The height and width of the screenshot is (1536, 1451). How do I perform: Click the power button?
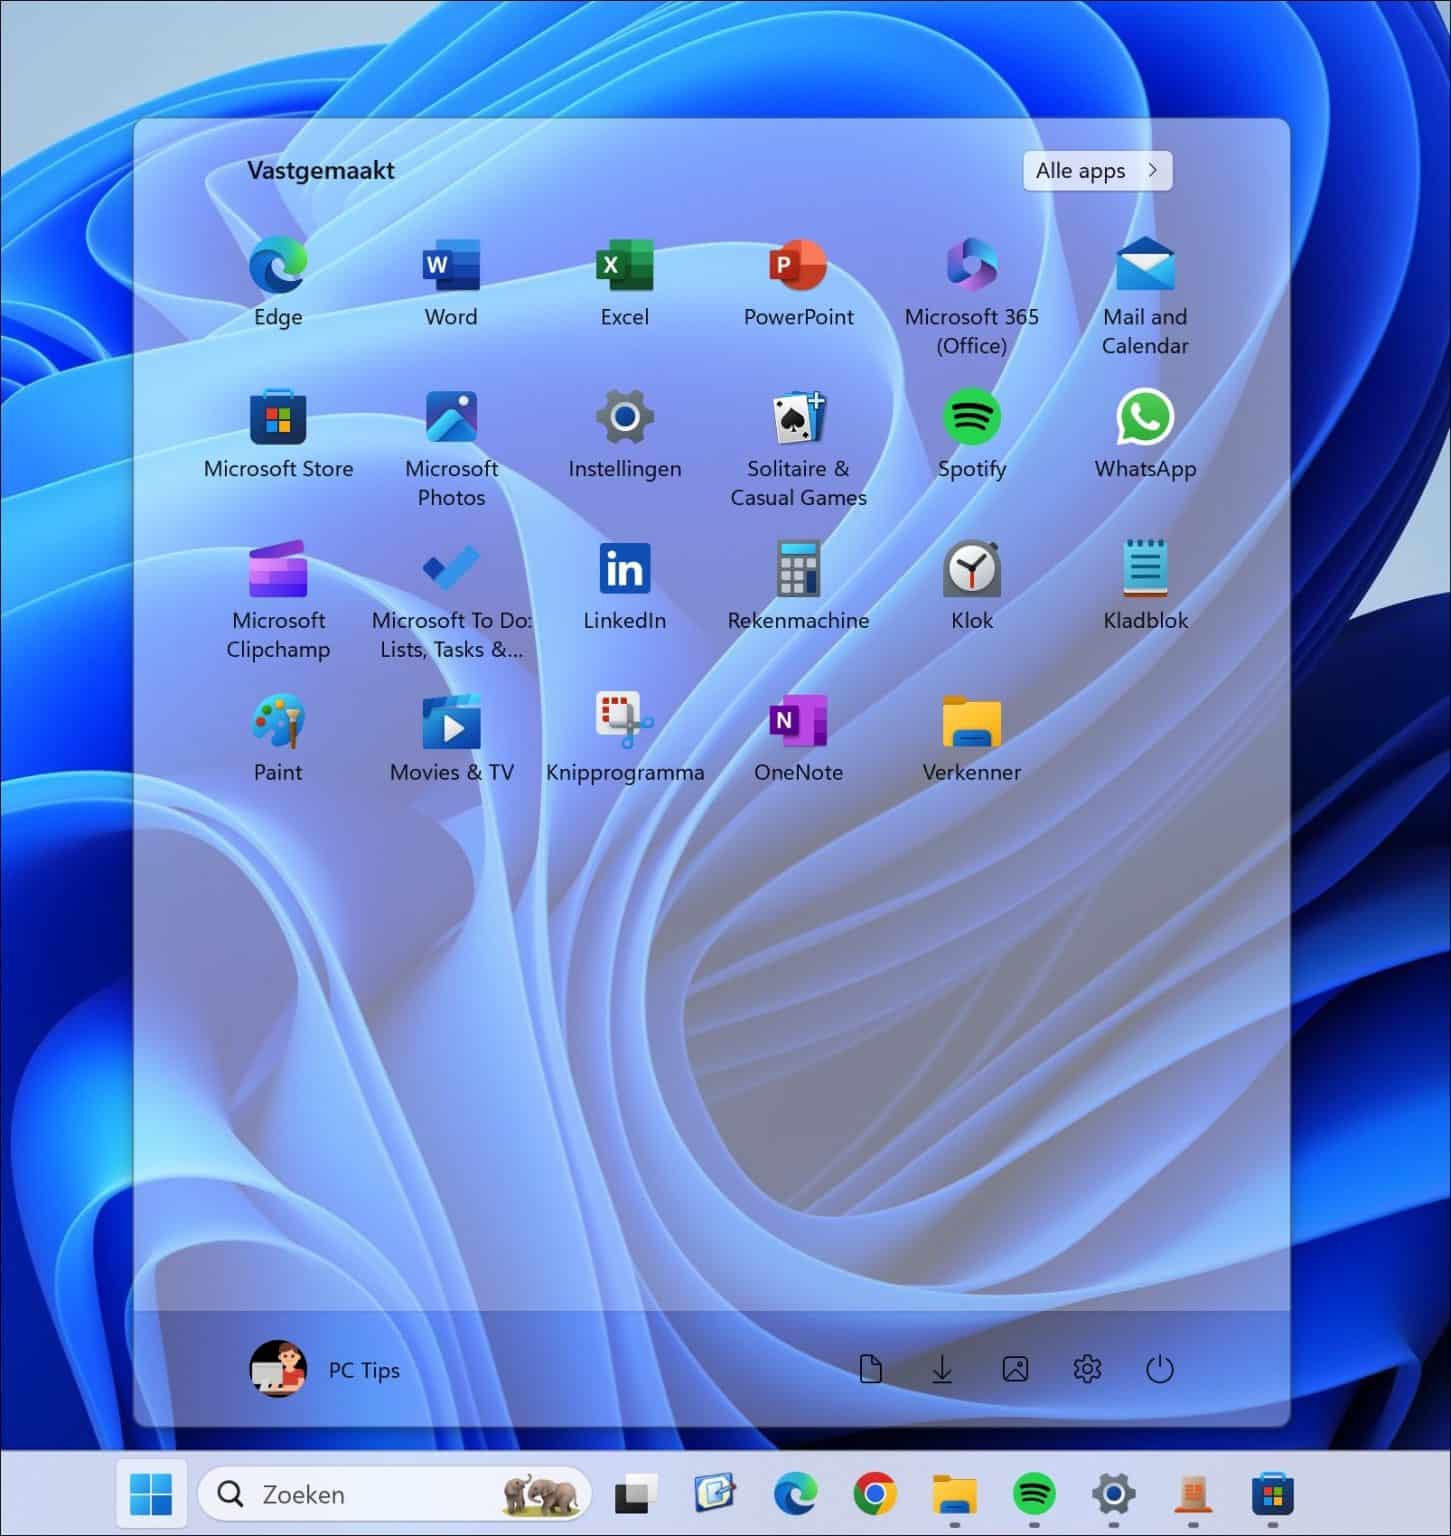tap(1159, 1370)
